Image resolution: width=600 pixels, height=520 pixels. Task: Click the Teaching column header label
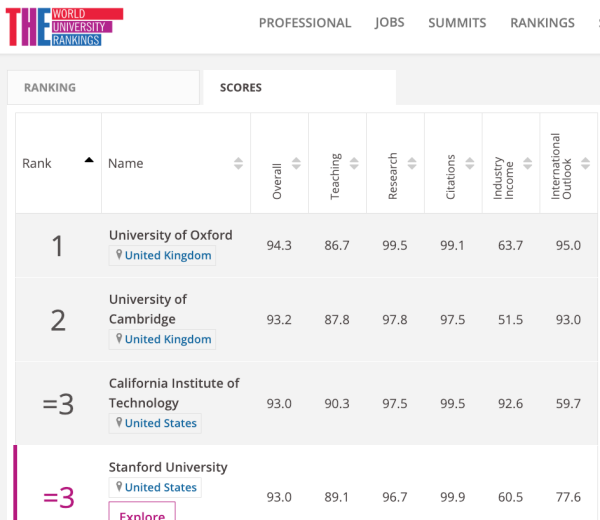point(335,176)
